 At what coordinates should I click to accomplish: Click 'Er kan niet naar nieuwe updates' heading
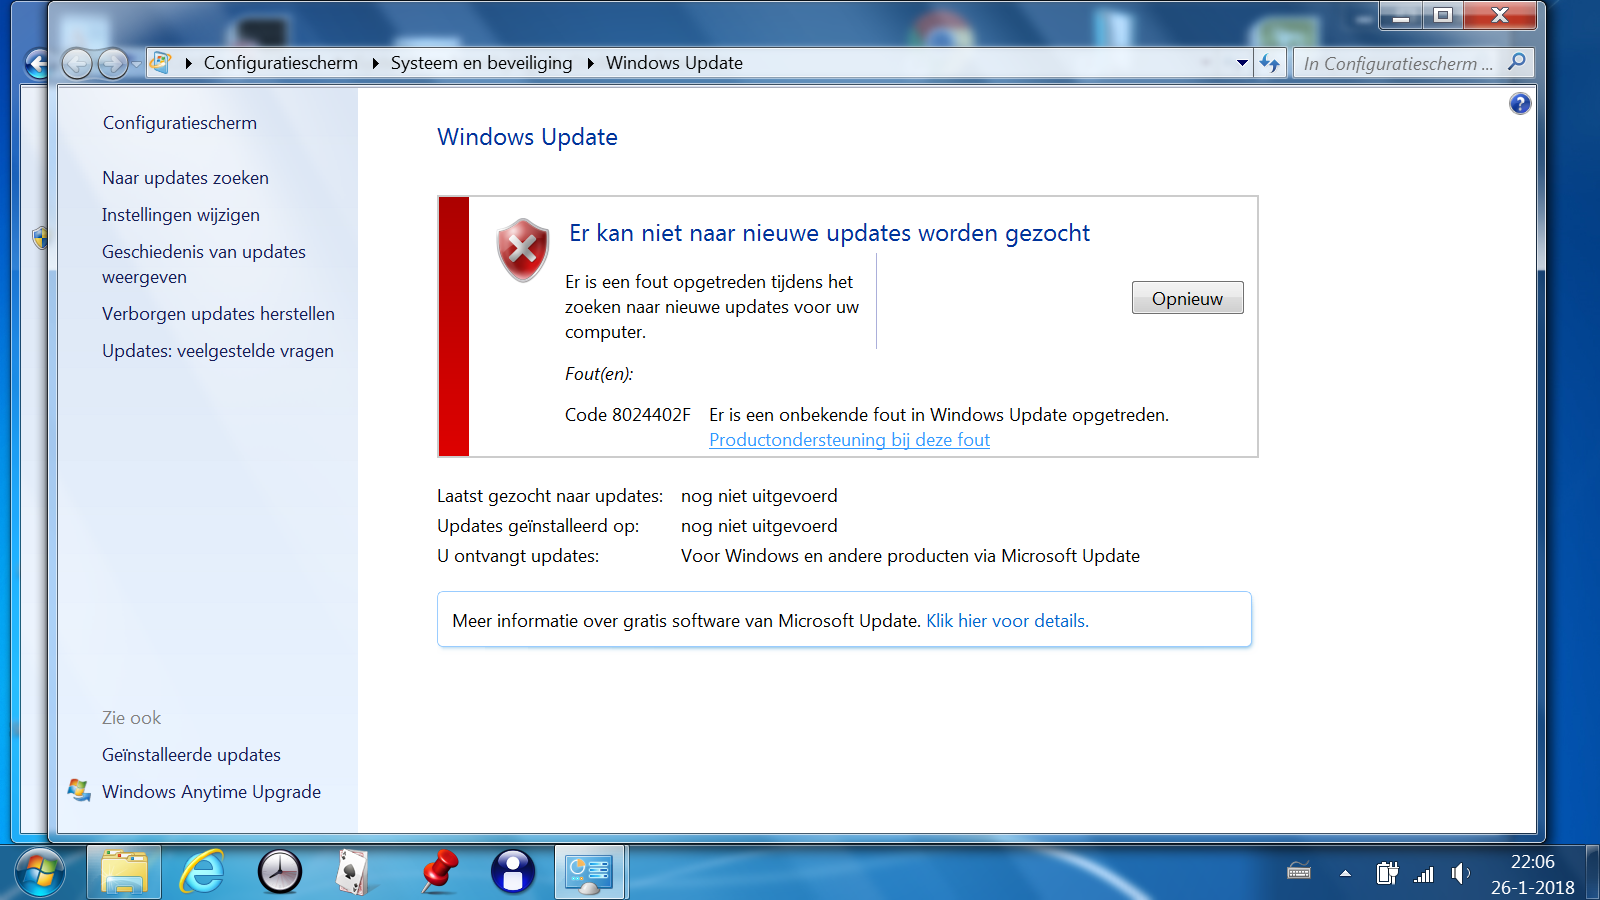click(829, 233)
